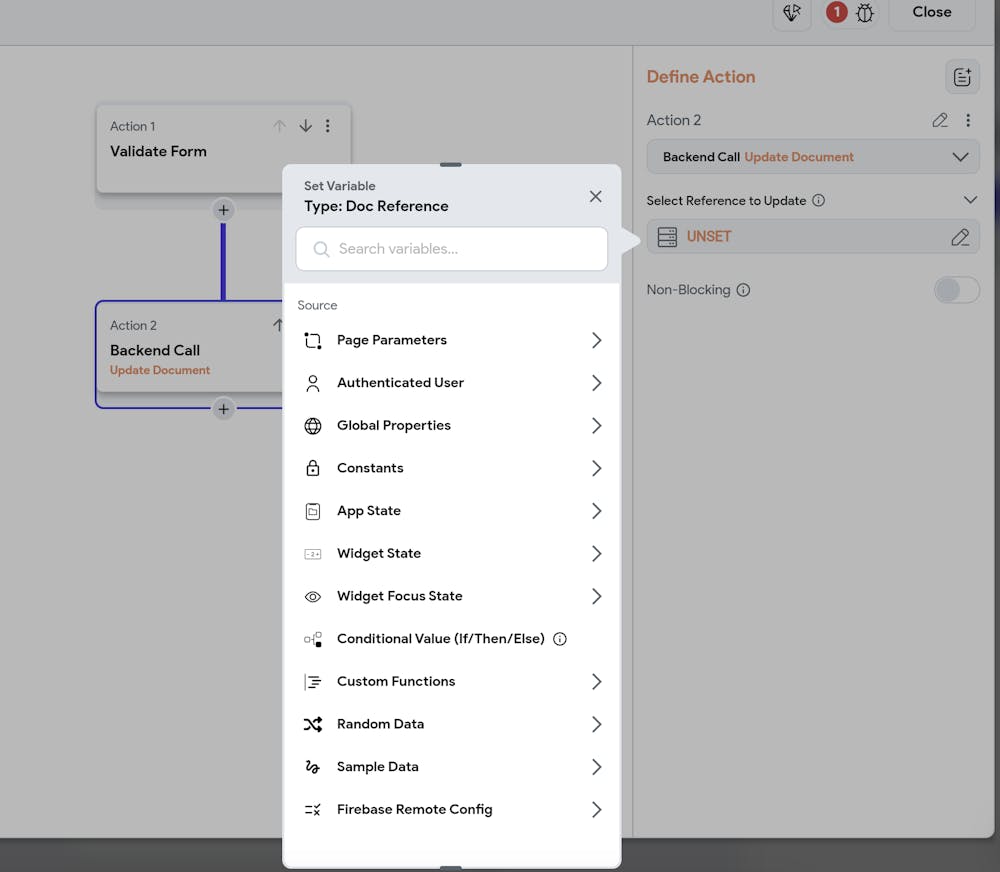Click the Close button at top right
Screen dimensions: 1000x872
(931, 12)
